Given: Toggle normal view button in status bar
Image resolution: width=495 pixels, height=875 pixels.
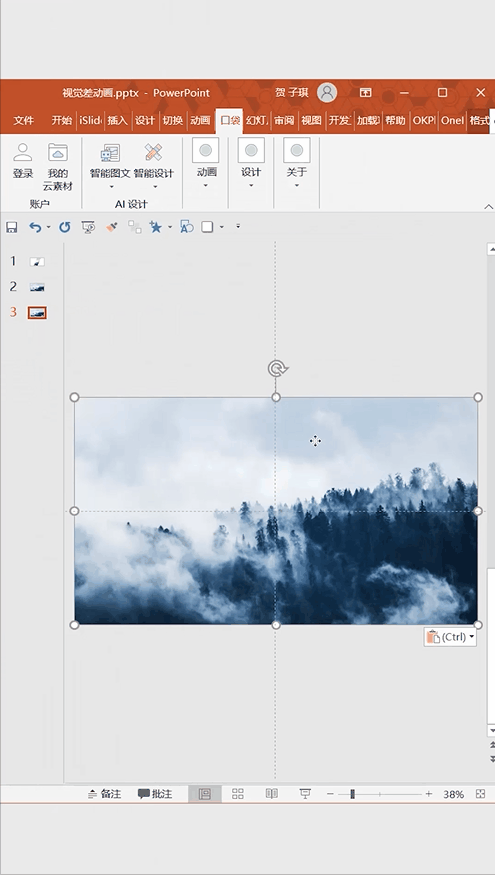Looking at the screenshot, I should [x=205, y=794].
